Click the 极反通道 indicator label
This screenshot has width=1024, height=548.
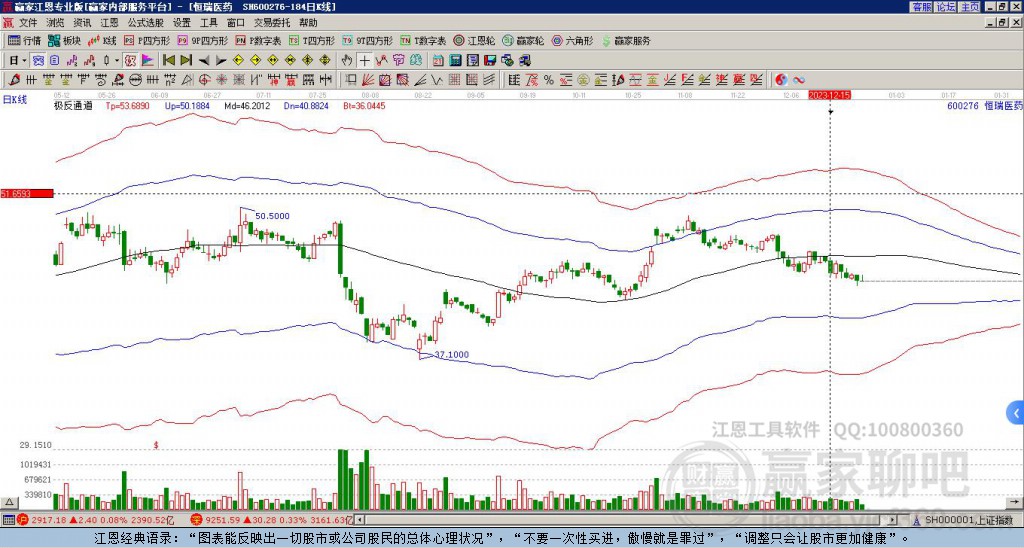pos(73,105)
